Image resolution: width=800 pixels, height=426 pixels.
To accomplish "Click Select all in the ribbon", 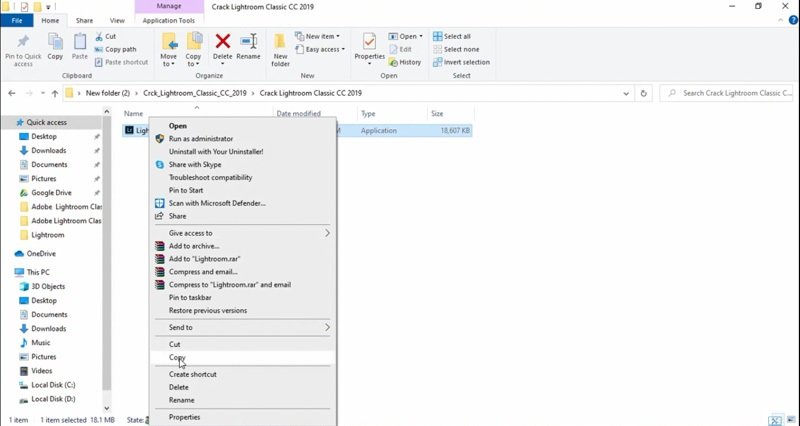I will click(452, 36).
